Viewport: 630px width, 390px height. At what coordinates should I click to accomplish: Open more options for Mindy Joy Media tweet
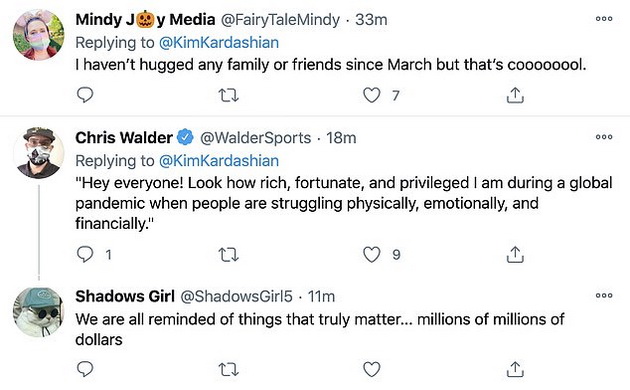[604, 19]
